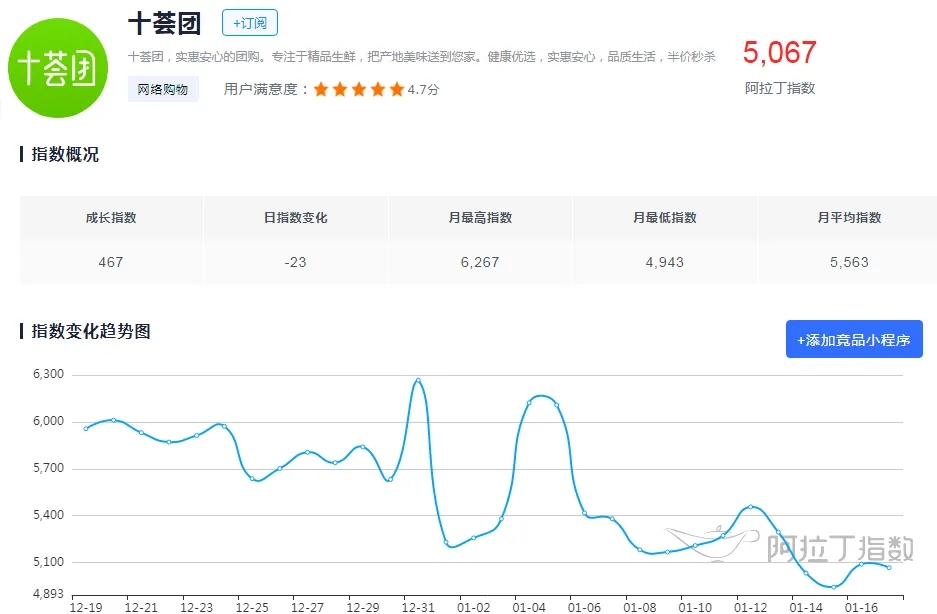937x614 pixels.
Task: Click the 4.7分 rating score
Action: point(424,90)
